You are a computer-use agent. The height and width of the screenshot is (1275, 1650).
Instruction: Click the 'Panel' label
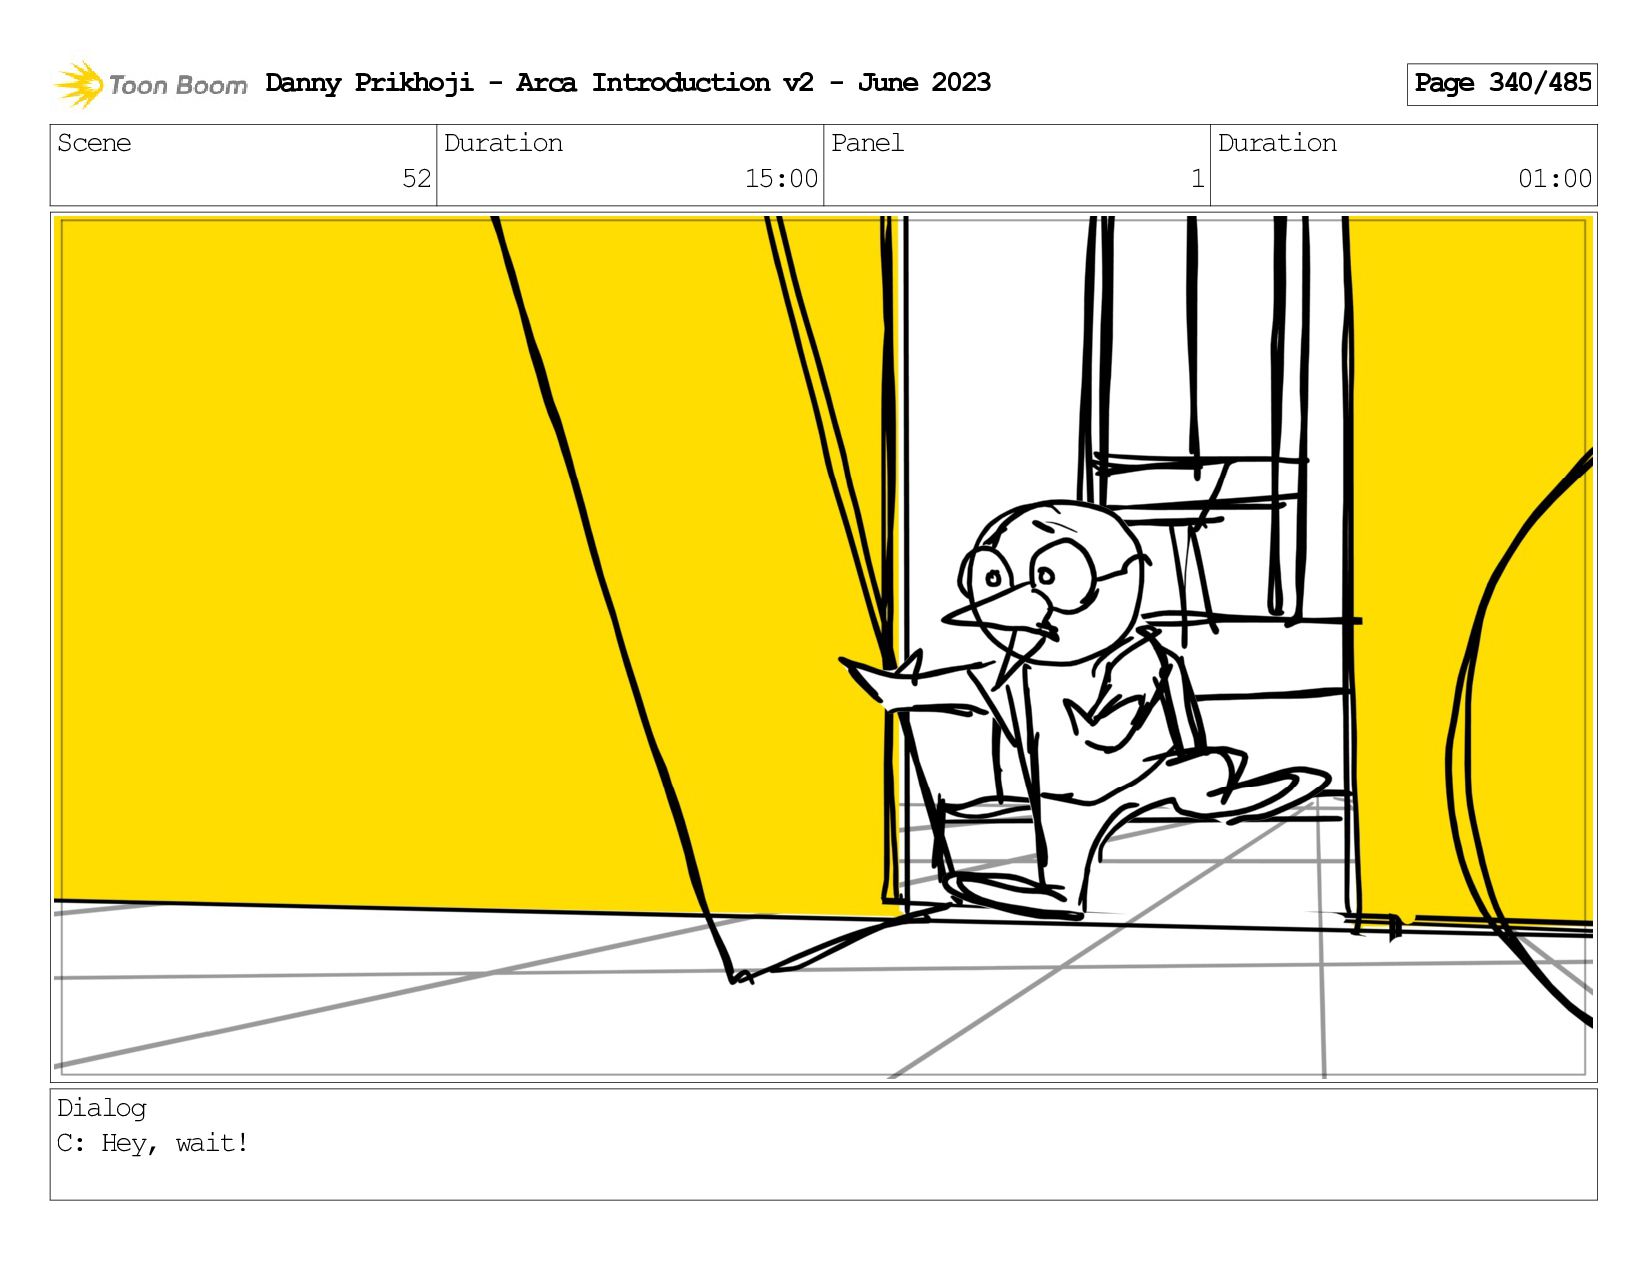coord(867,143)
